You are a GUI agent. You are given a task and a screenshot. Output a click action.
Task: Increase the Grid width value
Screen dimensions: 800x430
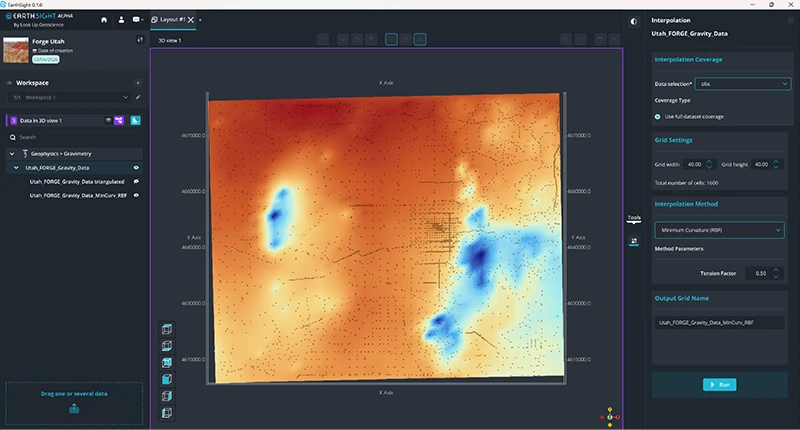[709, 162]
